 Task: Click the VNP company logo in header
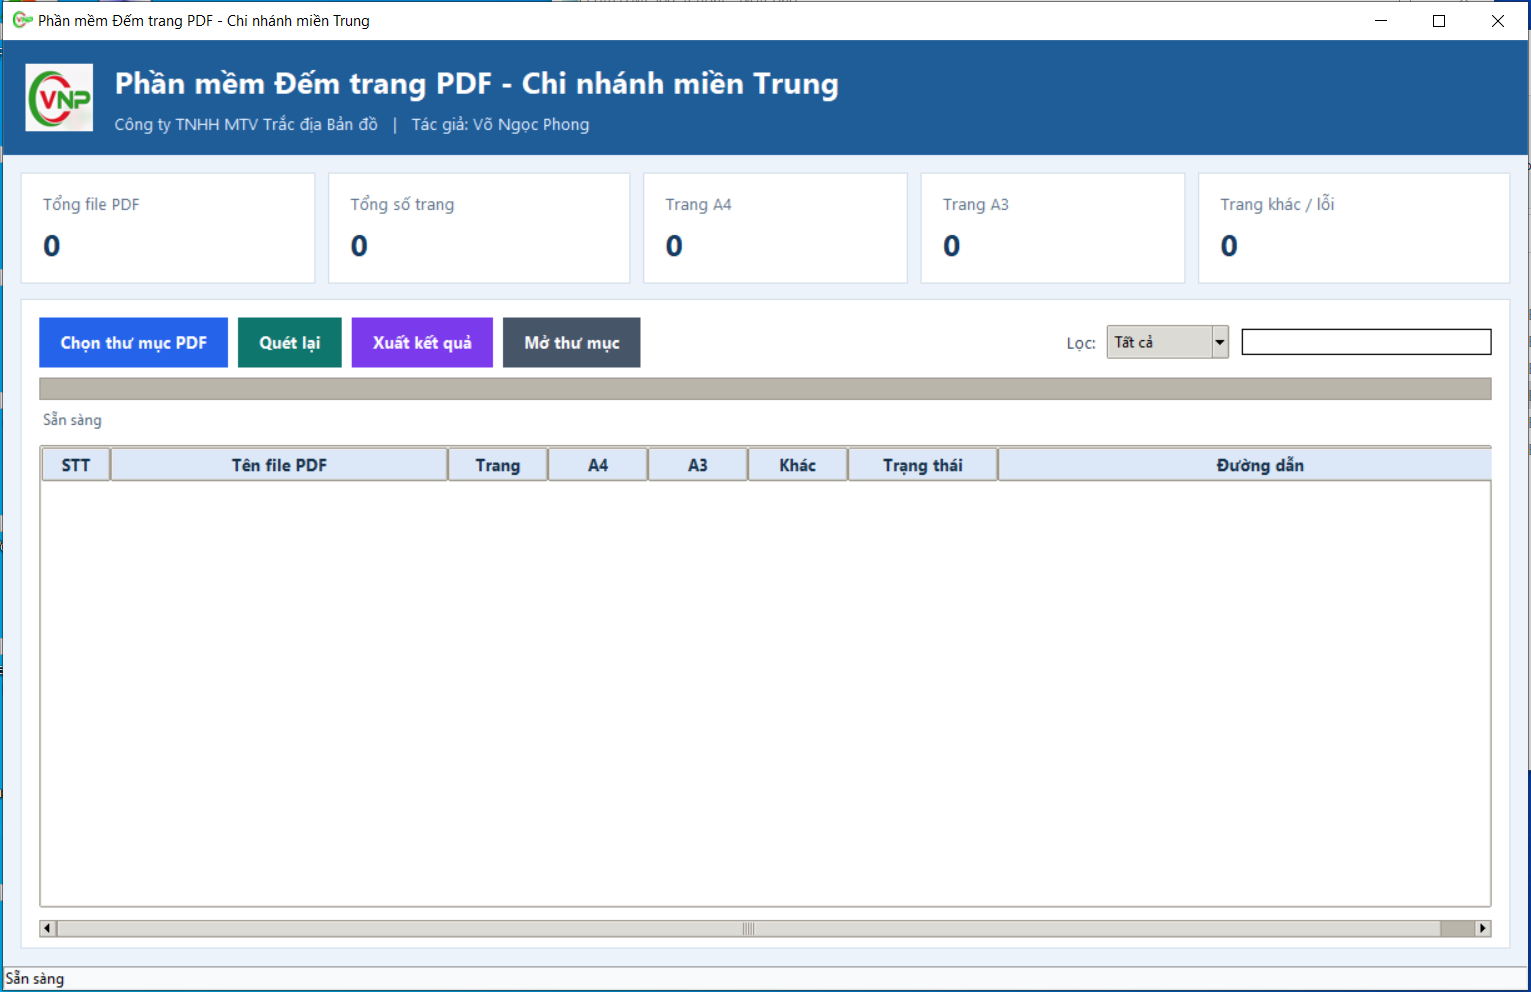coord(59,98)
